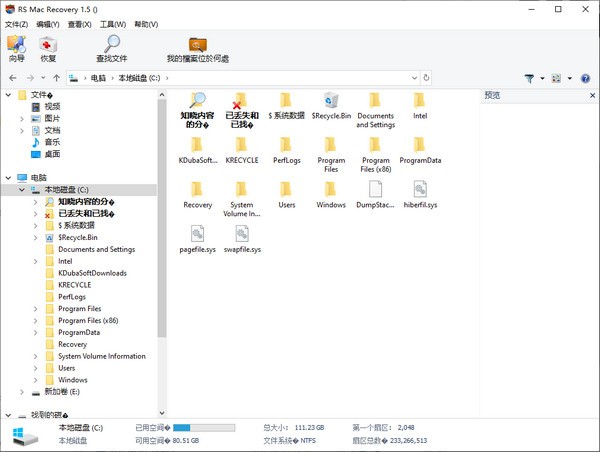The image size is (600, 452).
Task: Select the hiberfil.sys file icon
Action: (x=420, y=189)
